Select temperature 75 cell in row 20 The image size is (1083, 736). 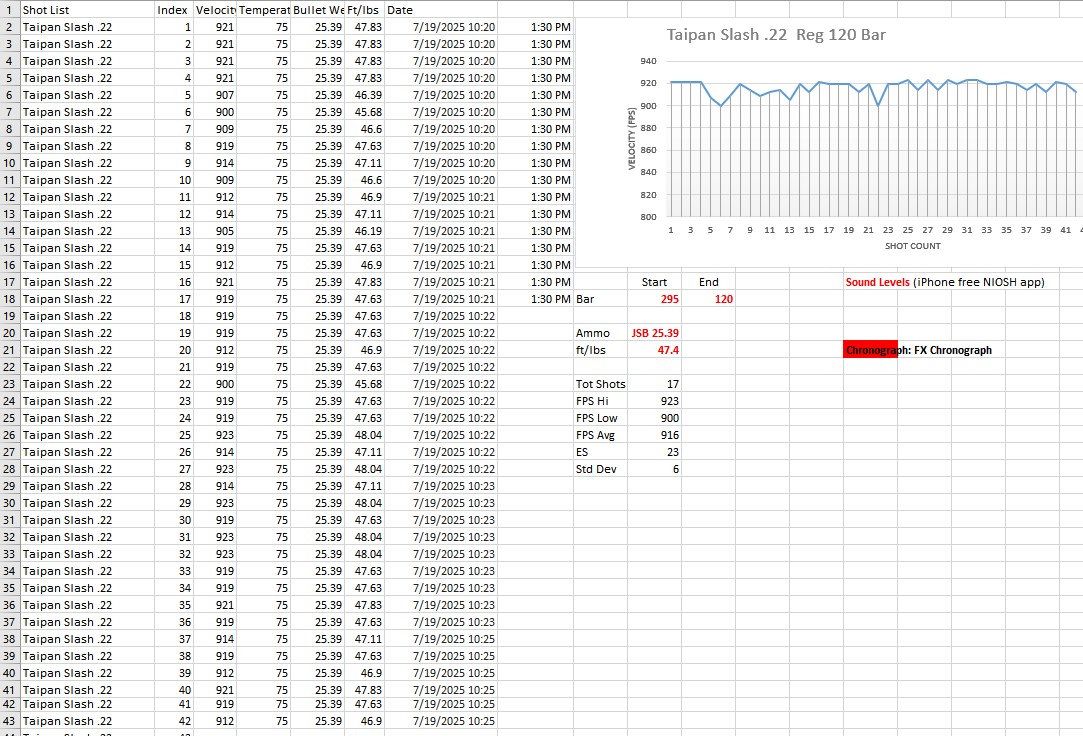point(263,333)
